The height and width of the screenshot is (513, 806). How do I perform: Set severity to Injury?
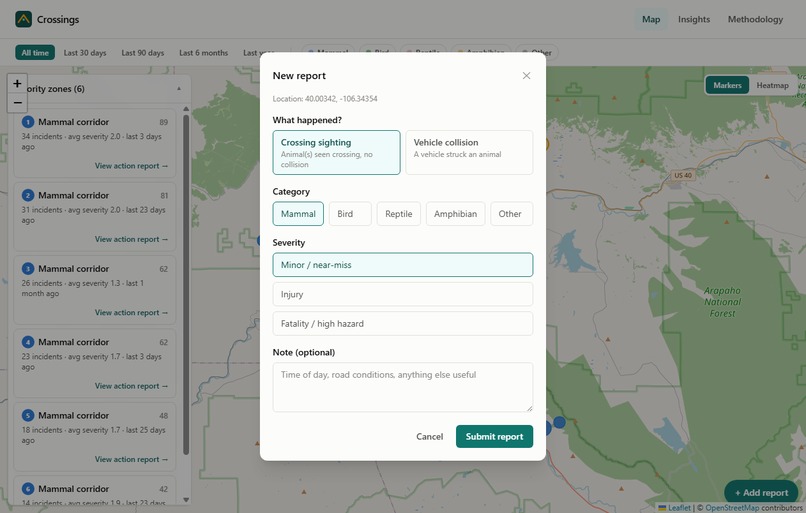coord(402,294)
